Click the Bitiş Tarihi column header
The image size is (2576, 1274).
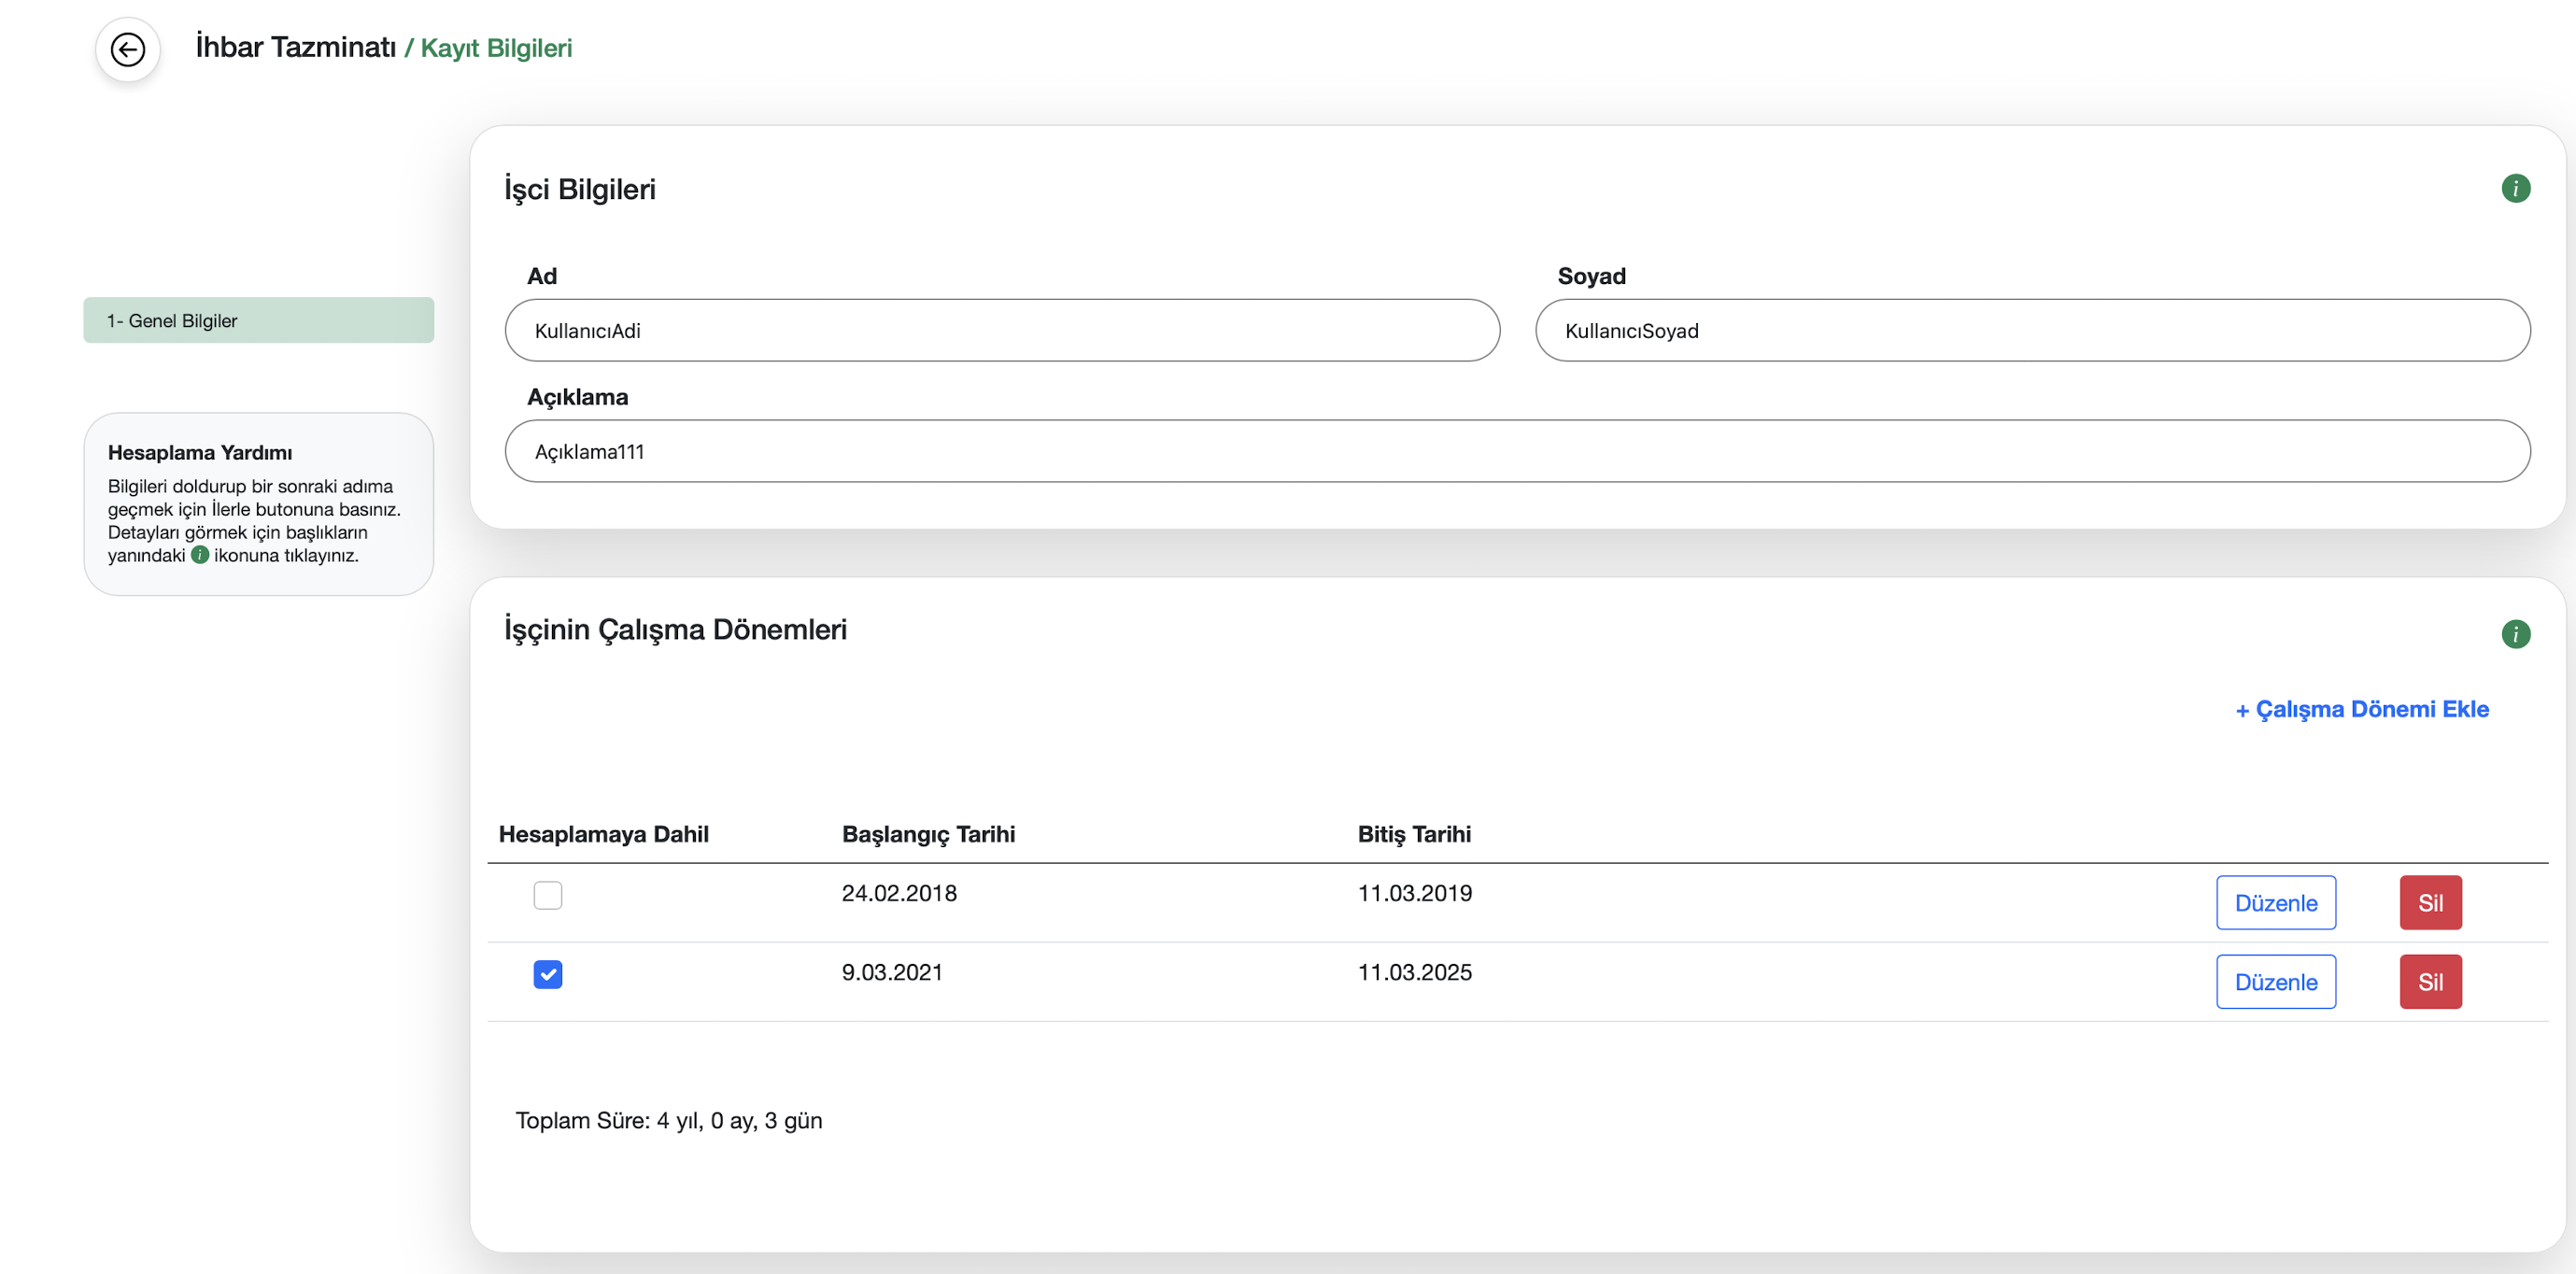(1413, 833)
